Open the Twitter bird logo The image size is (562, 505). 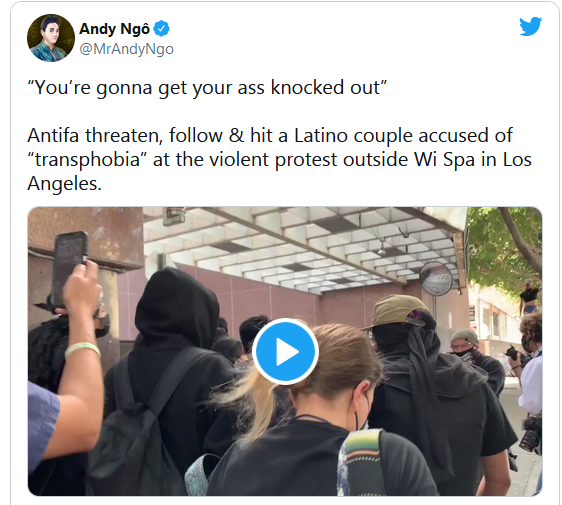point(530,26)
